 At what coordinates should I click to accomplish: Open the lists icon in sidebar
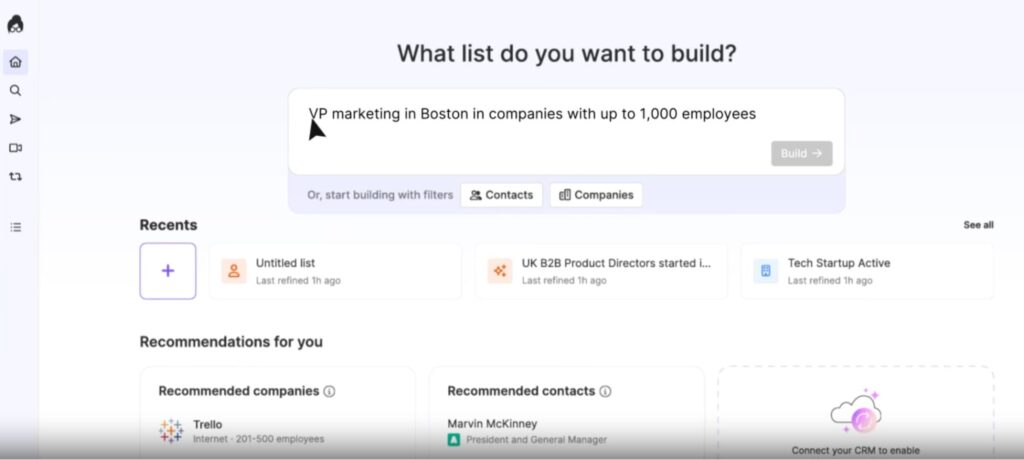click(x=16, y=227)
